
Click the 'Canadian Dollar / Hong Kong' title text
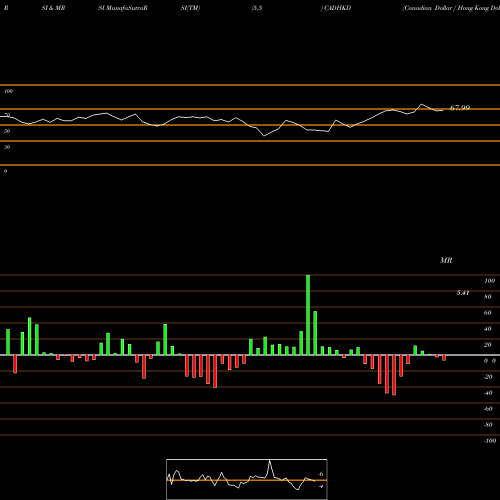click(451, 8)
